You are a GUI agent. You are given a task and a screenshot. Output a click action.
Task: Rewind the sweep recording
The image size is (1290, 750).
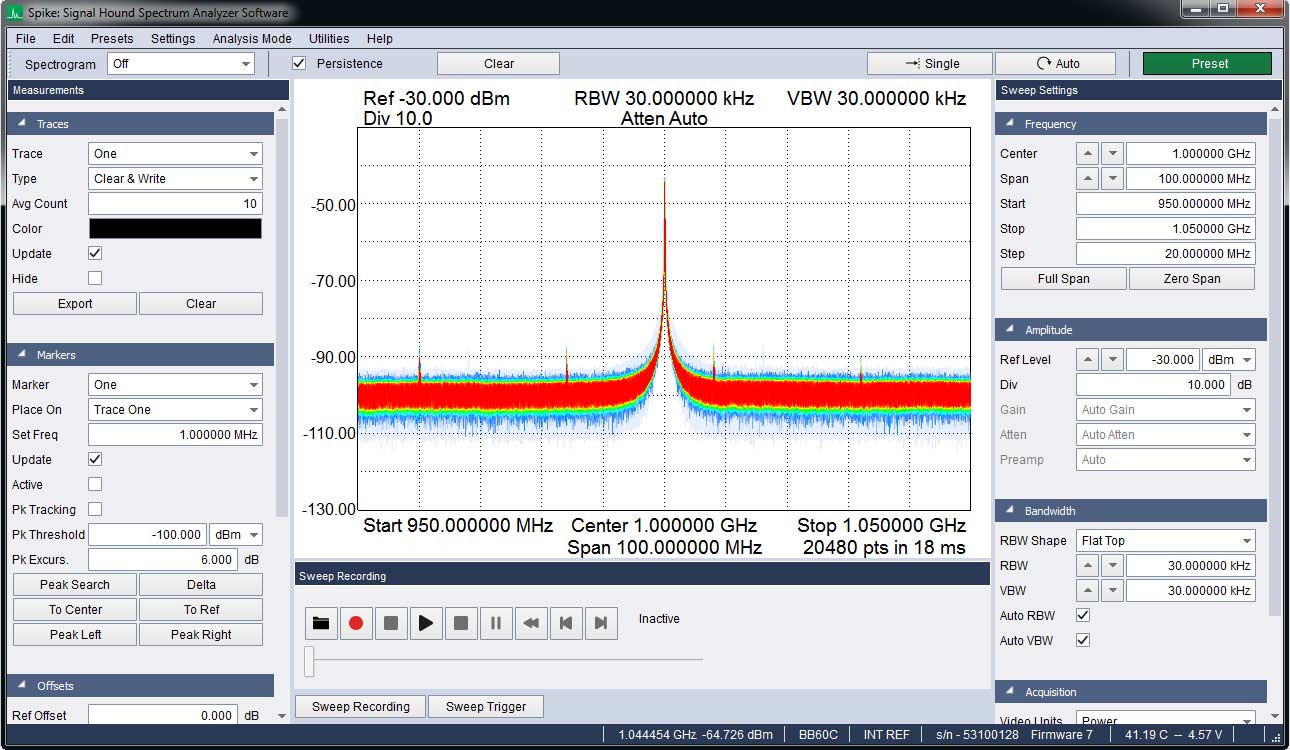531,623
